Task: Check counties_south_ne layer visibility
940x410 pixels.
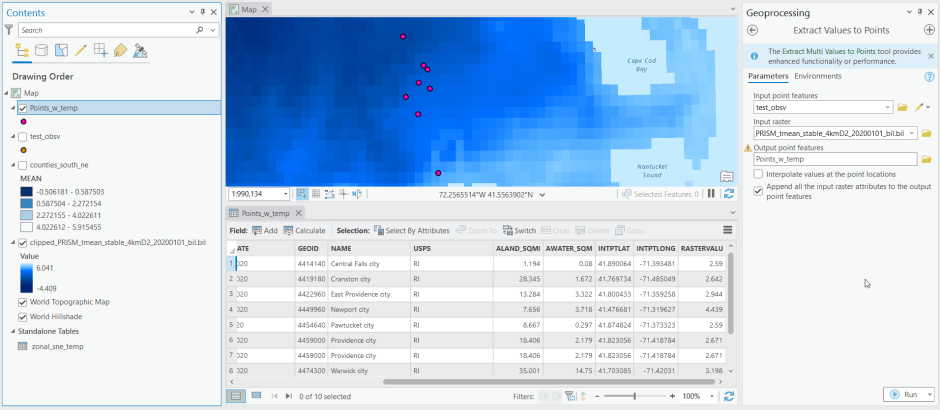Action: click(x=23, y=165)
